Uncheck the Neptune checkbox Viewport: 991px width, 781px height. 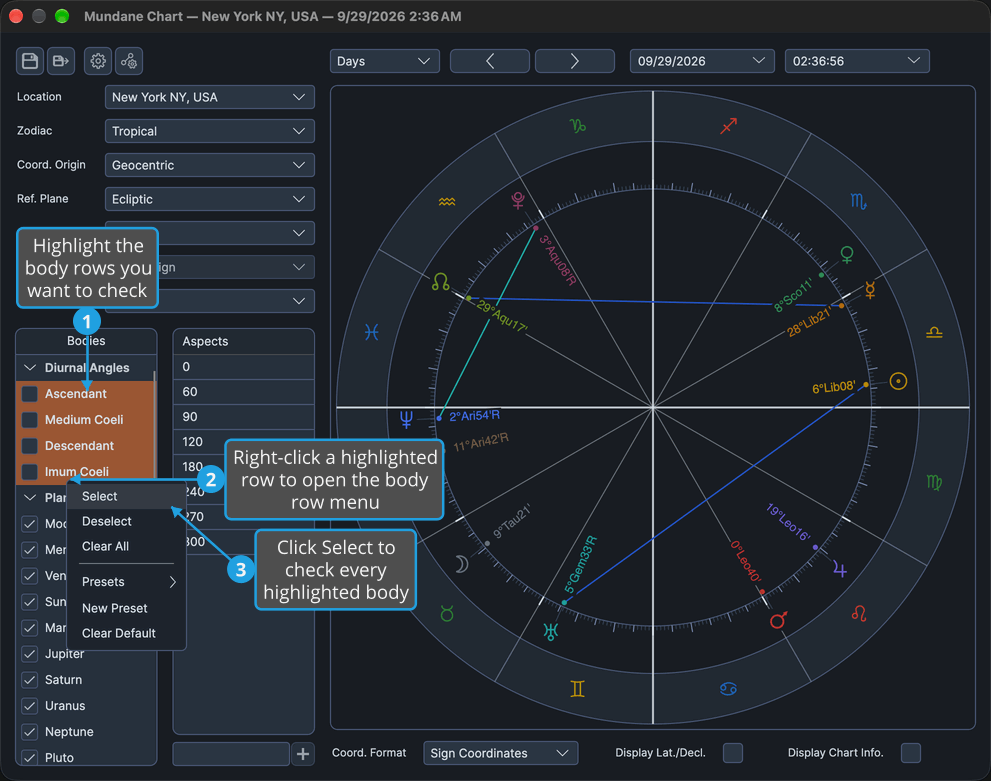pyautogui.click(x=30, y=732)
